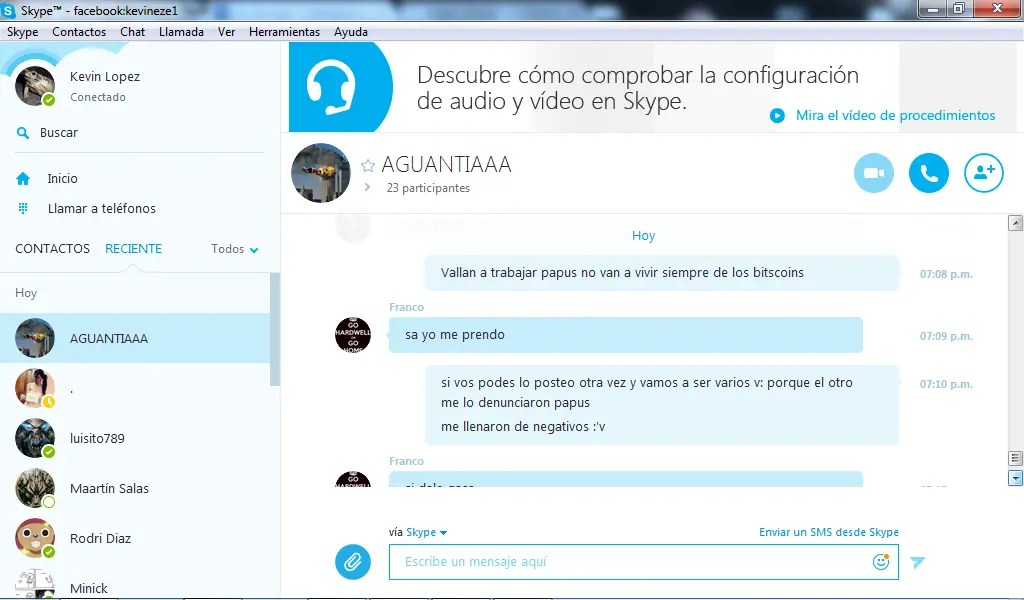
Task: Click Franco's avatar beside 'sa yo me prendo'
Action: [353, 335]
